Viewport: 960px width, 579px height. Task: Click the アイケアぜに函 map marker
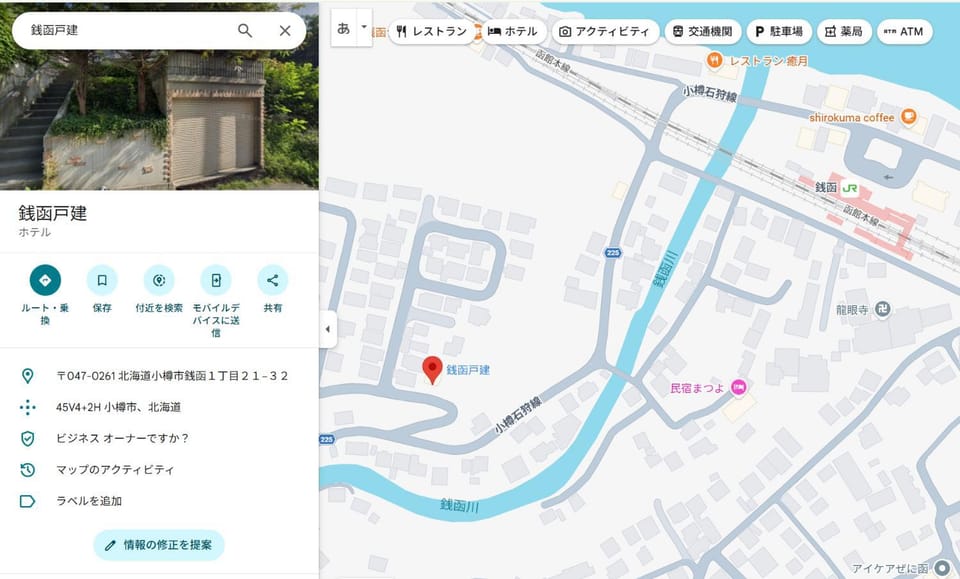pyautogui.click(x=942, y=569)
